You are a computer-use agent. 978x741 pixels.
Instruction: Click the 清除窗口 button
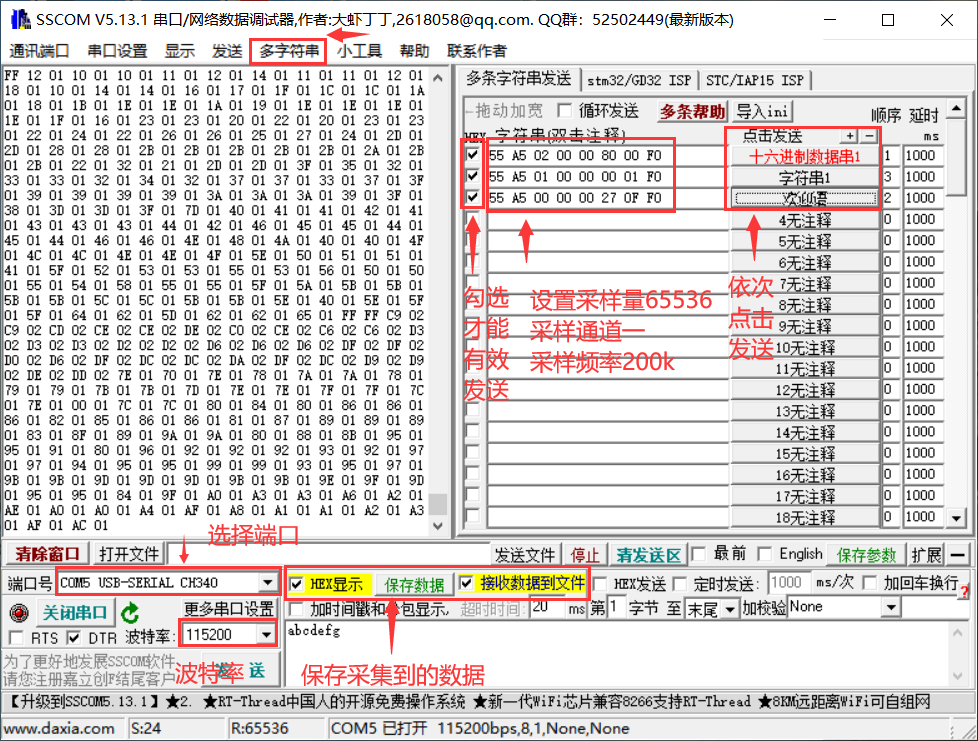click(47, 554)
